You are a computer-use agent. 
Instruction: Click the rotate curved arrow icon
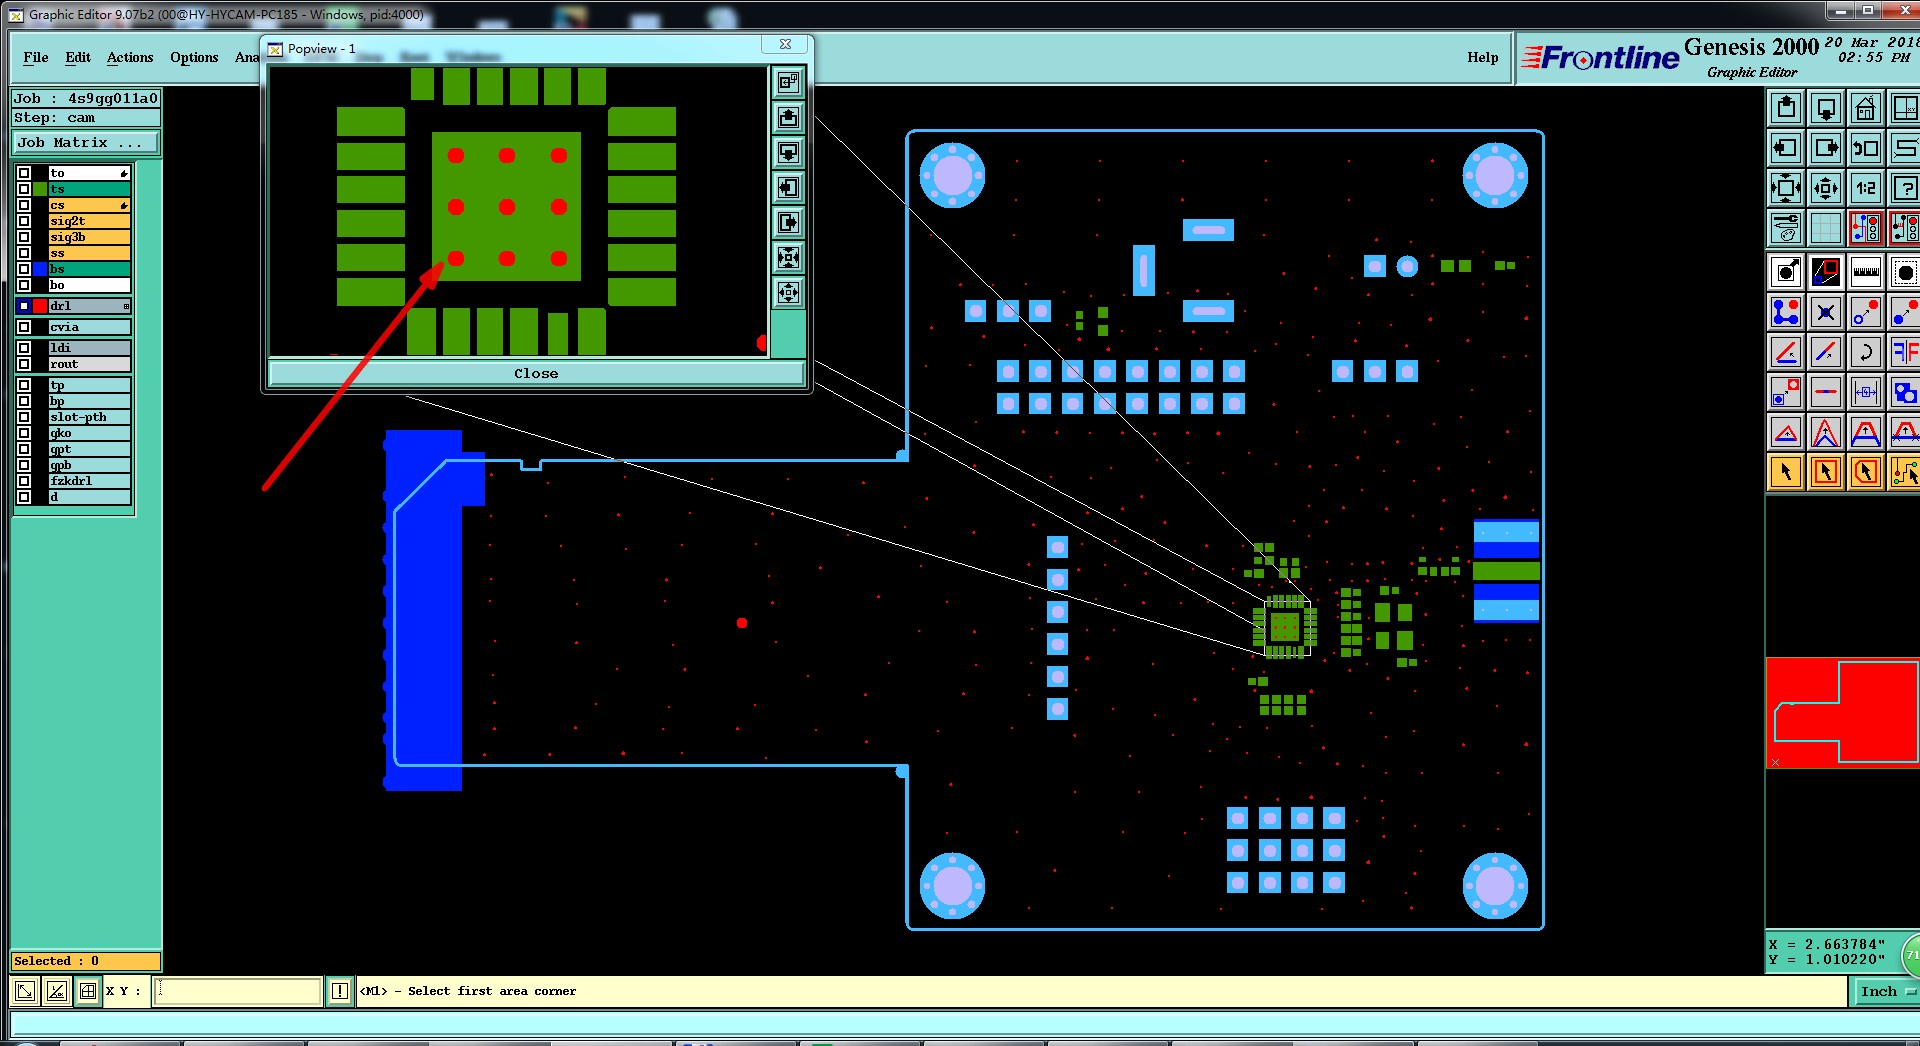(x=1866, y=352)
